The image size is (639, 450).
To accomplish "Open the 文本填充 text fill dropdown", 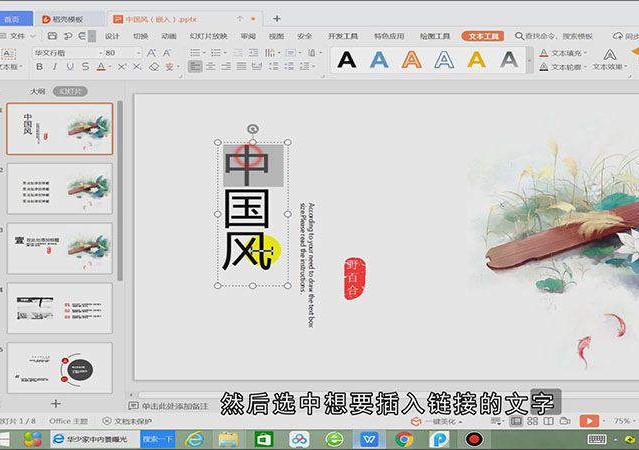I will tap(563, 53).
